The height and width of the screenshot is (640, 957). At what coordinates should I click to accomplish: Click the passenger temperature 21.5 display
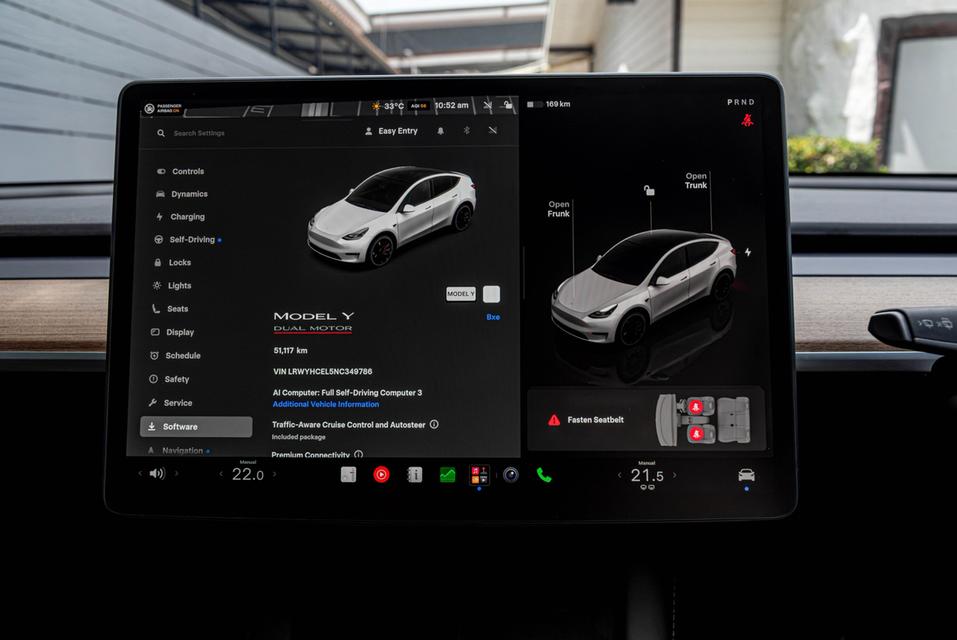coord(647,475)
